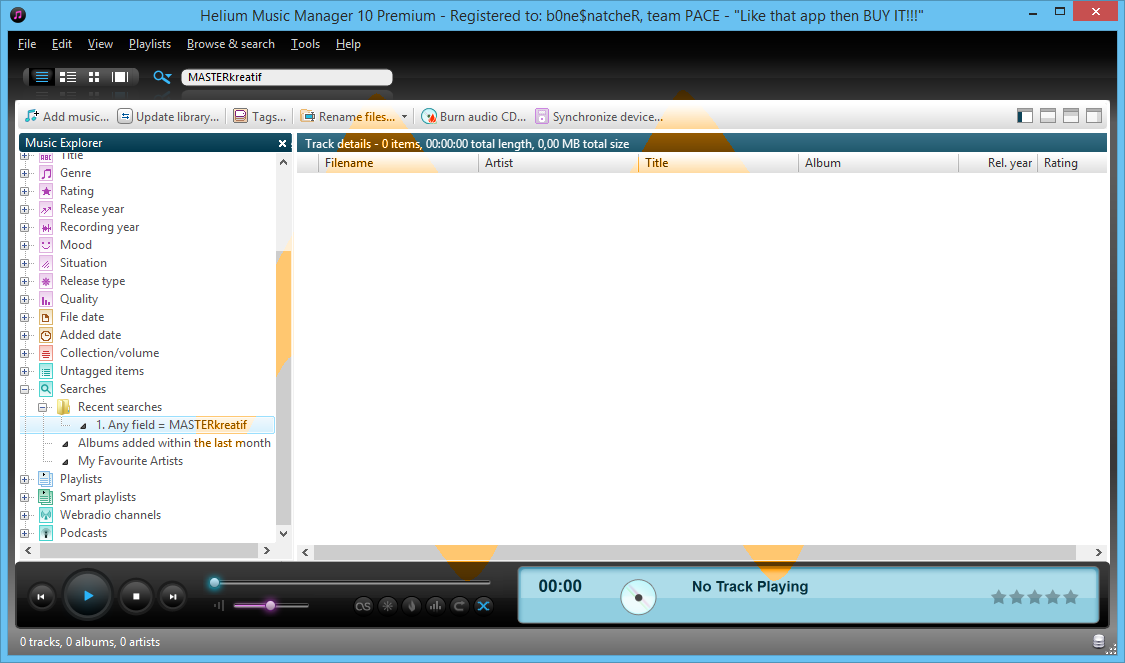Select Podcasts in the tree
This screenshot has width=1125, height=663.
pyautogui.click(x=83, y=532)
